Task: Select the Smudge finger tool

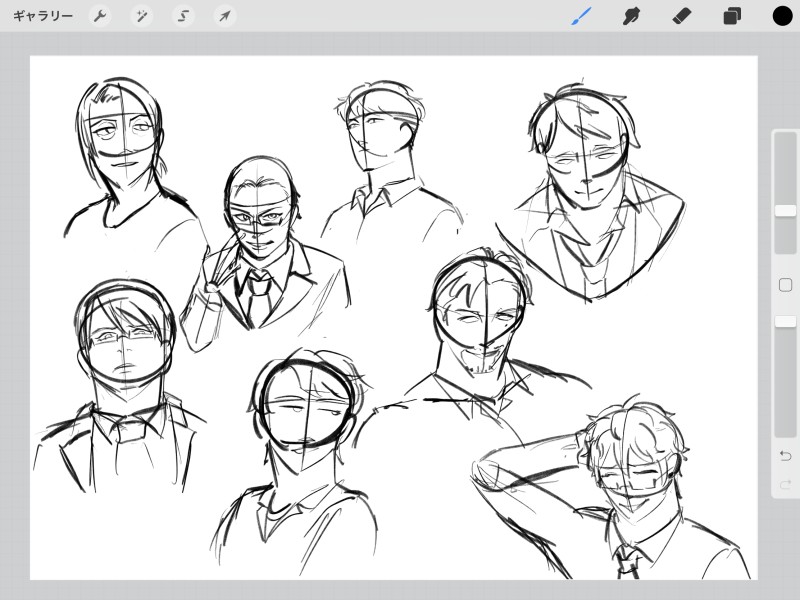Action: pos(631,16)
